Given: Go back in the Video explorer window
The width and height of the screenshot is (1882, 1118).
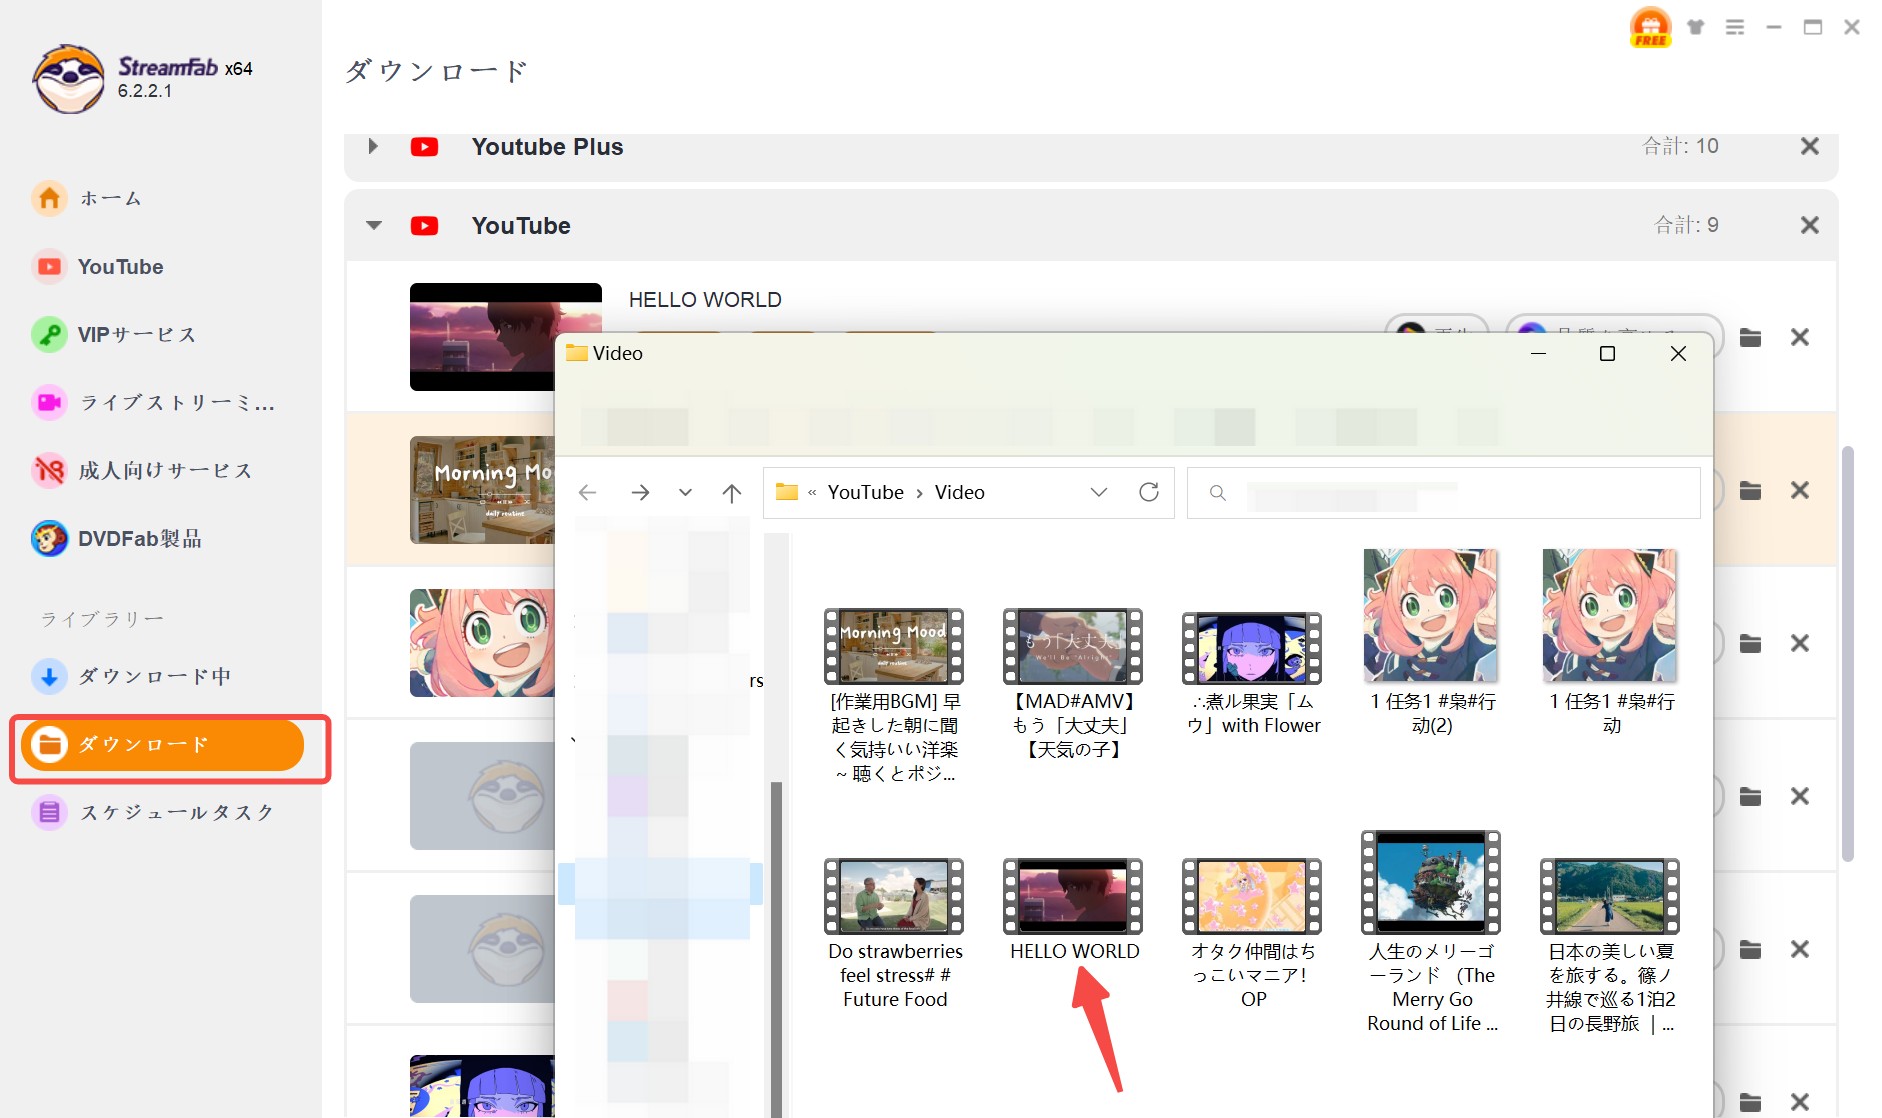Looking at the screenshot, I should [588, 493].
